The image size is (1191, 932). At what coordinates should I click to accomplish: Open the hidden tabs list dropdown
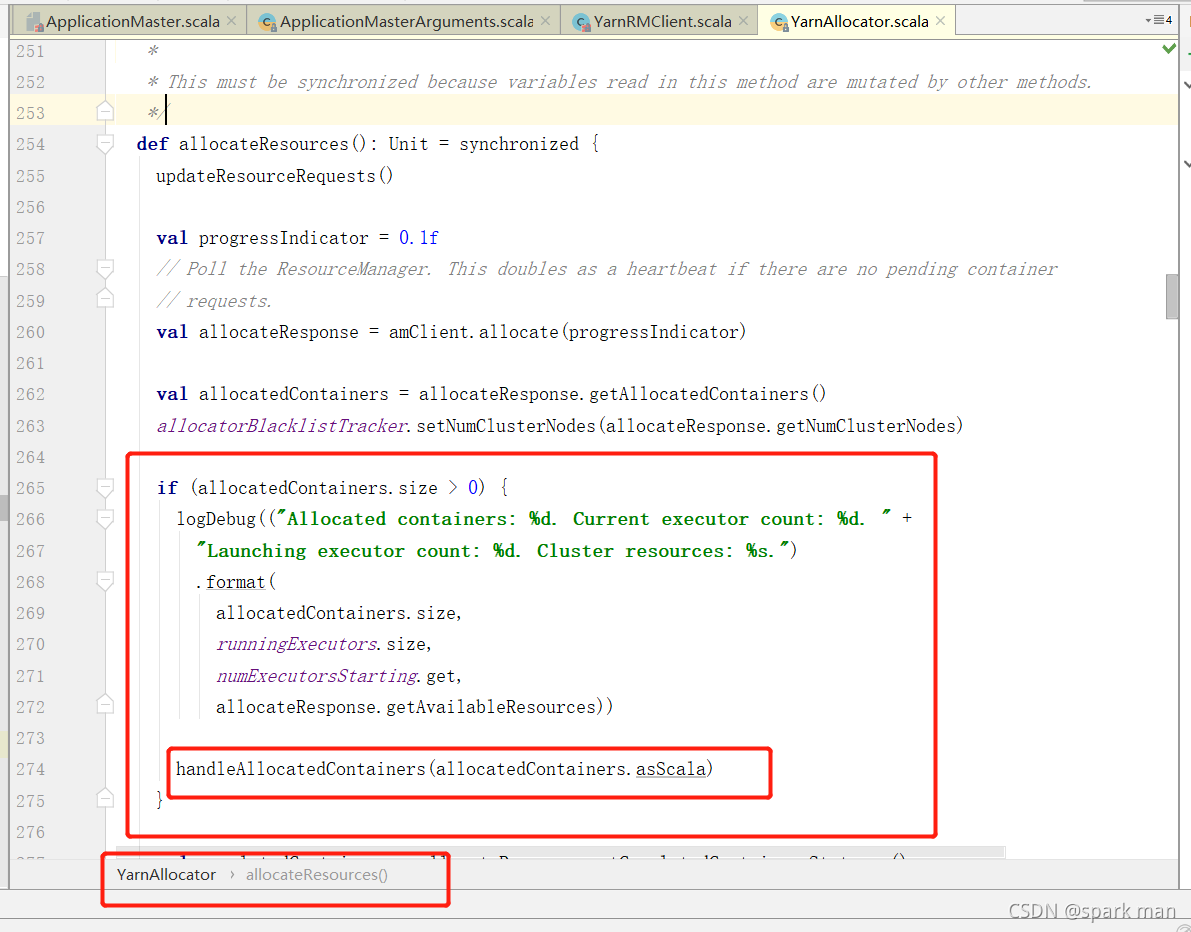[1159, 20]
